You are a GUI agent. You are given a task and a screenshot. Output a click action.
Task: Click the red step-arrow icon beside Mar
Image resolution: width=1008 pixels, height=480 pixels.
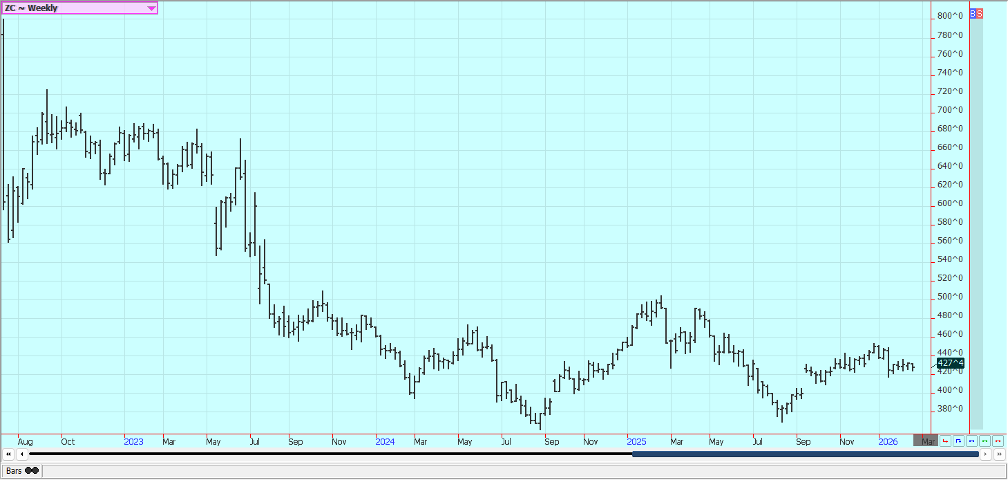point(945,440)
